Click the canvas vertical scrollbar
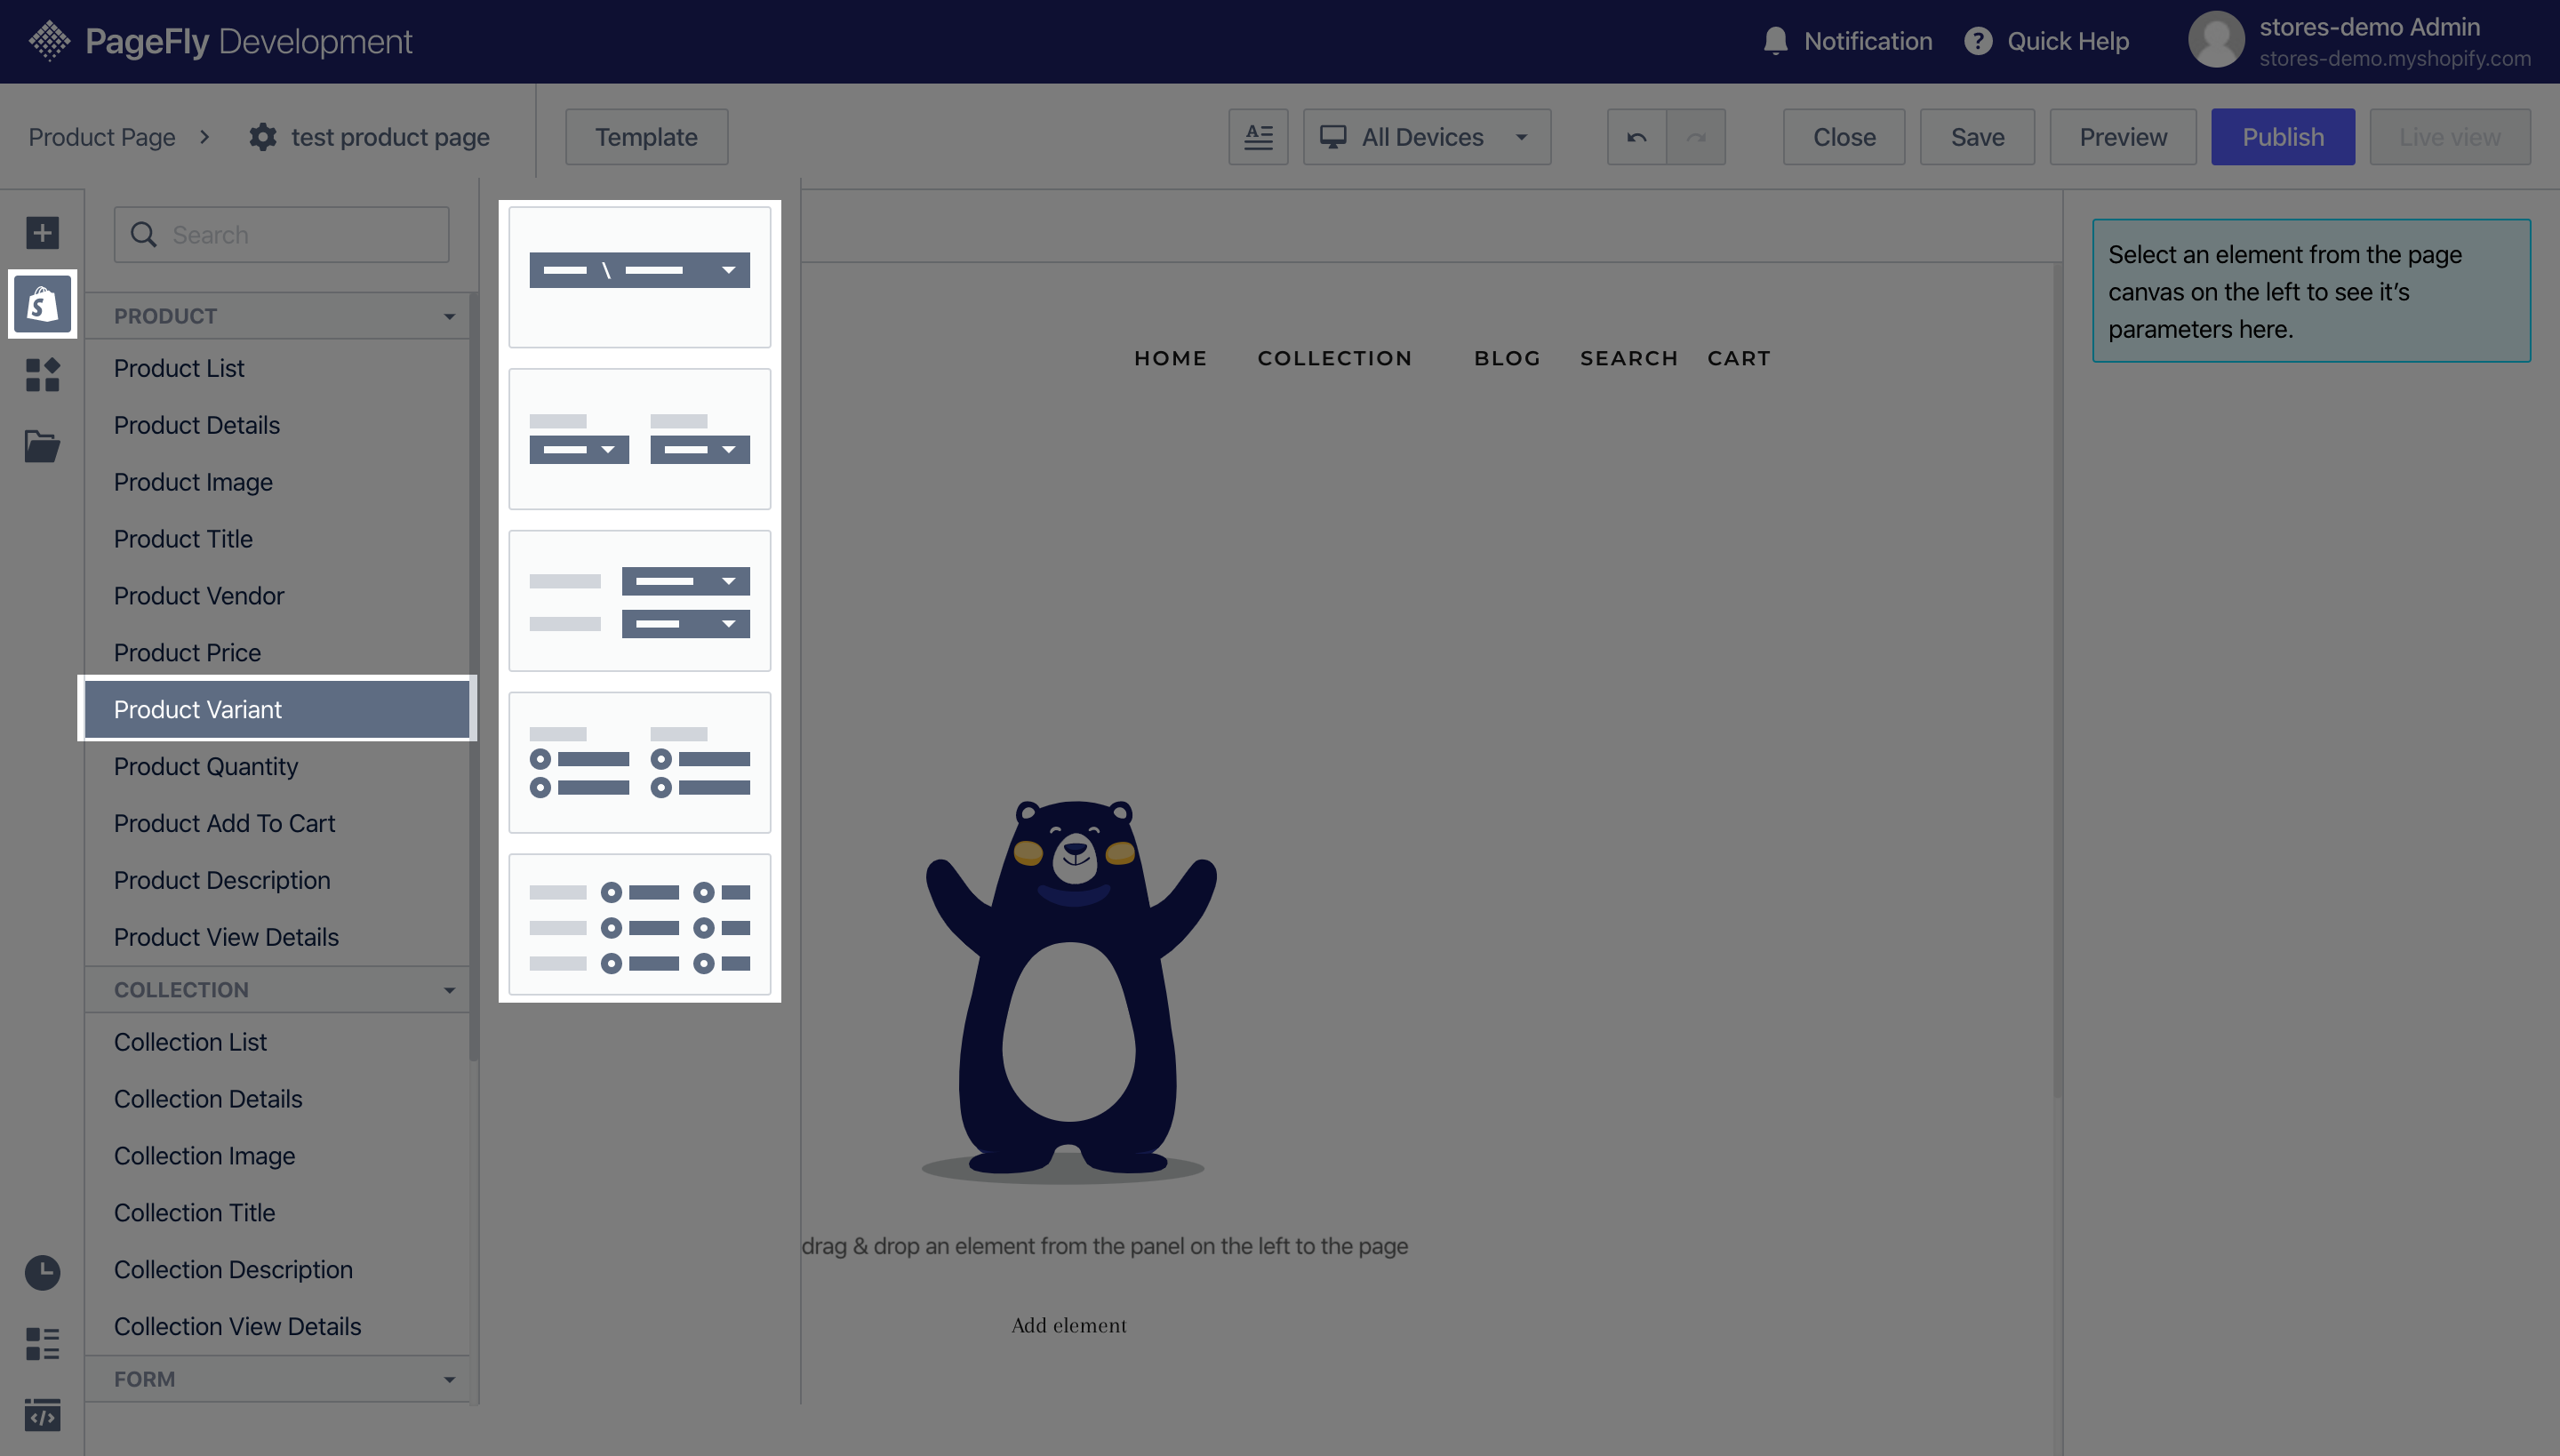This screenshot has height=1456, width=2560. pos(2057,680)
